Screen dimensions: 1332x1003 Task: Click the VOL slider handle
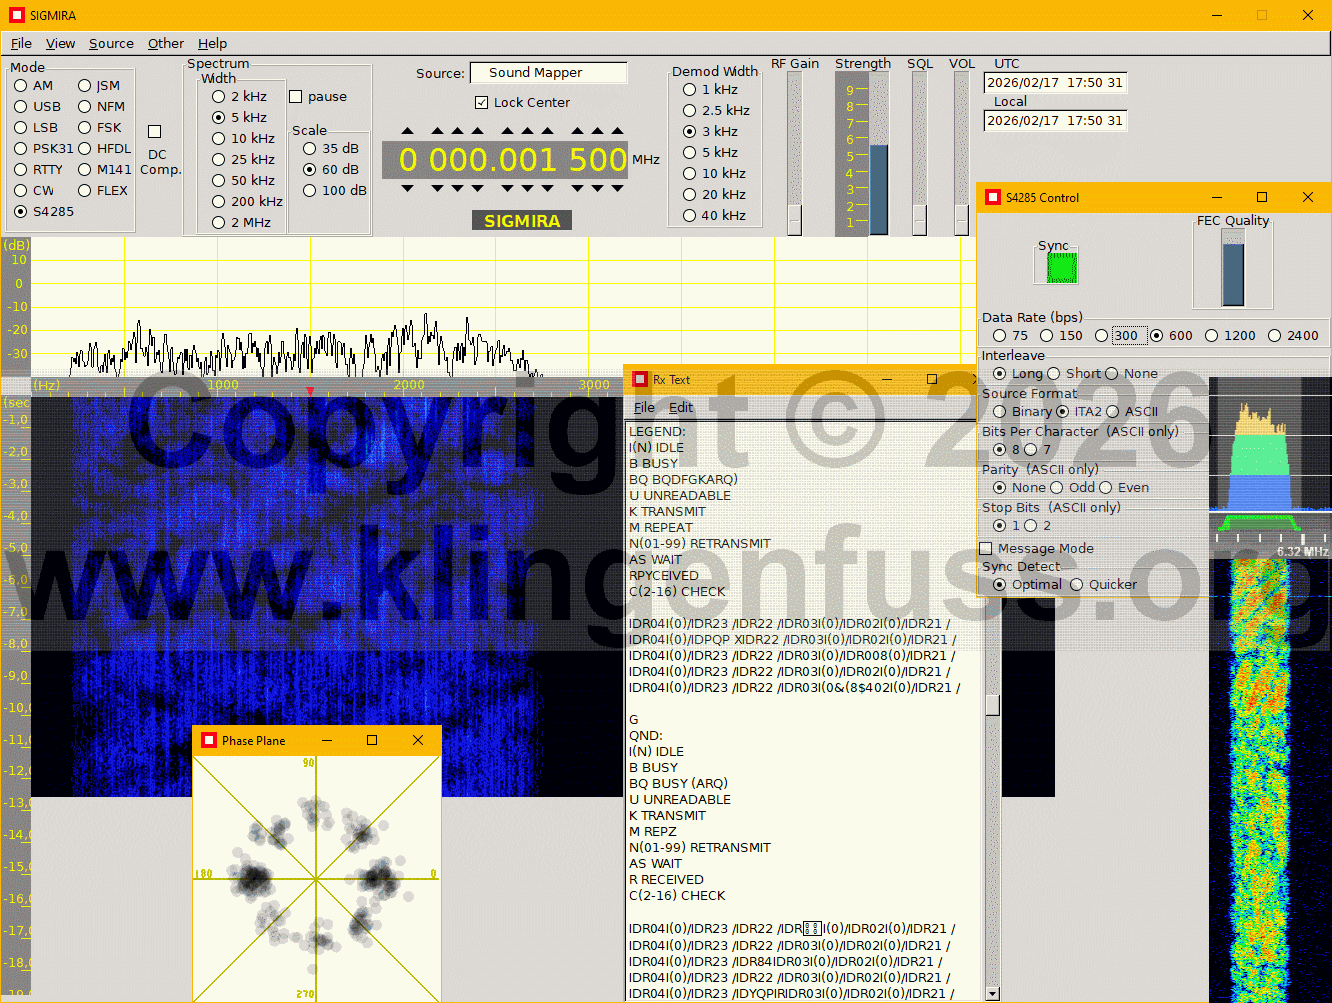point(961,220)
